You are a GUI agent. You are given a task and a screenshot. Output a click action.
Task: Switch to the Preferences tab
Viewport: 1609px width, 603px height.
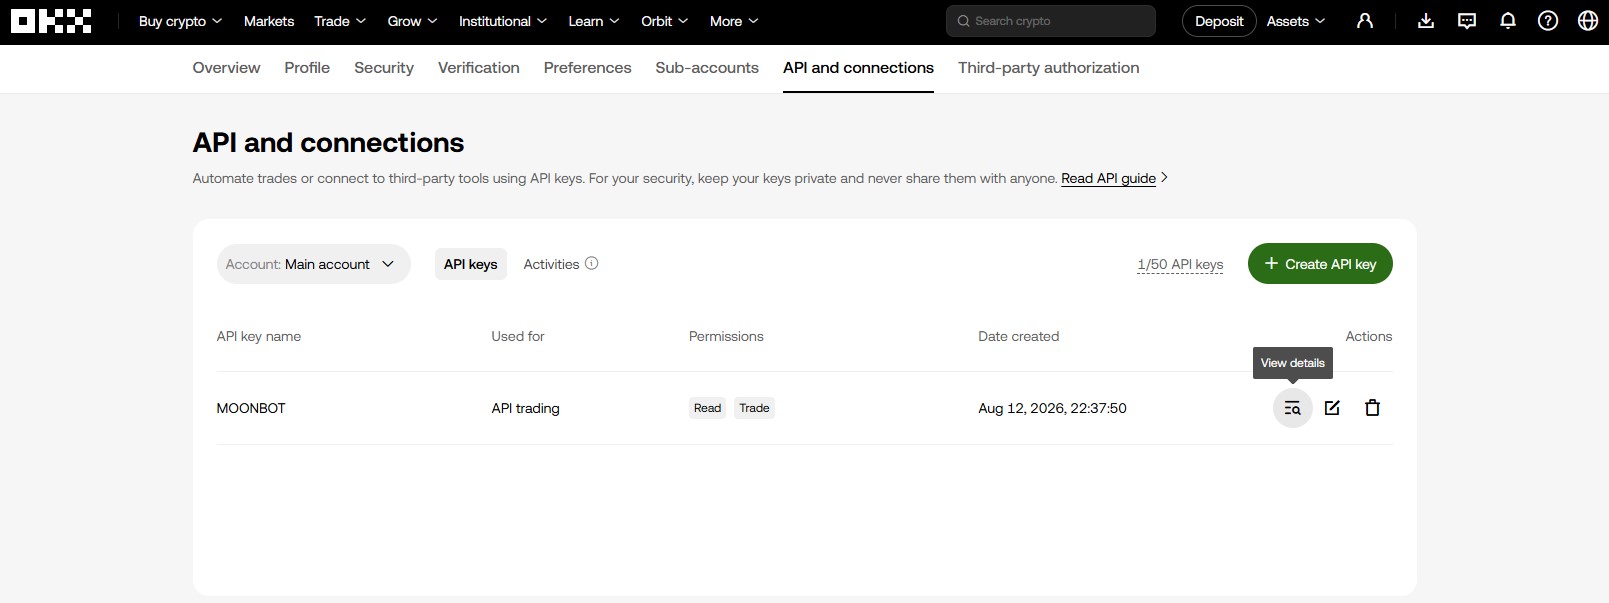click(588, 68)
